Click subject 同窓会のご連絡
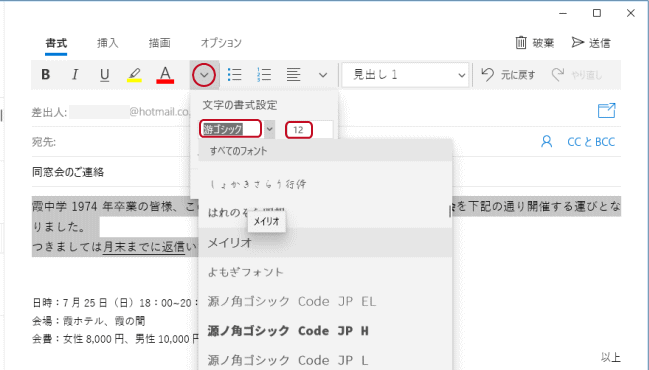 68,172
